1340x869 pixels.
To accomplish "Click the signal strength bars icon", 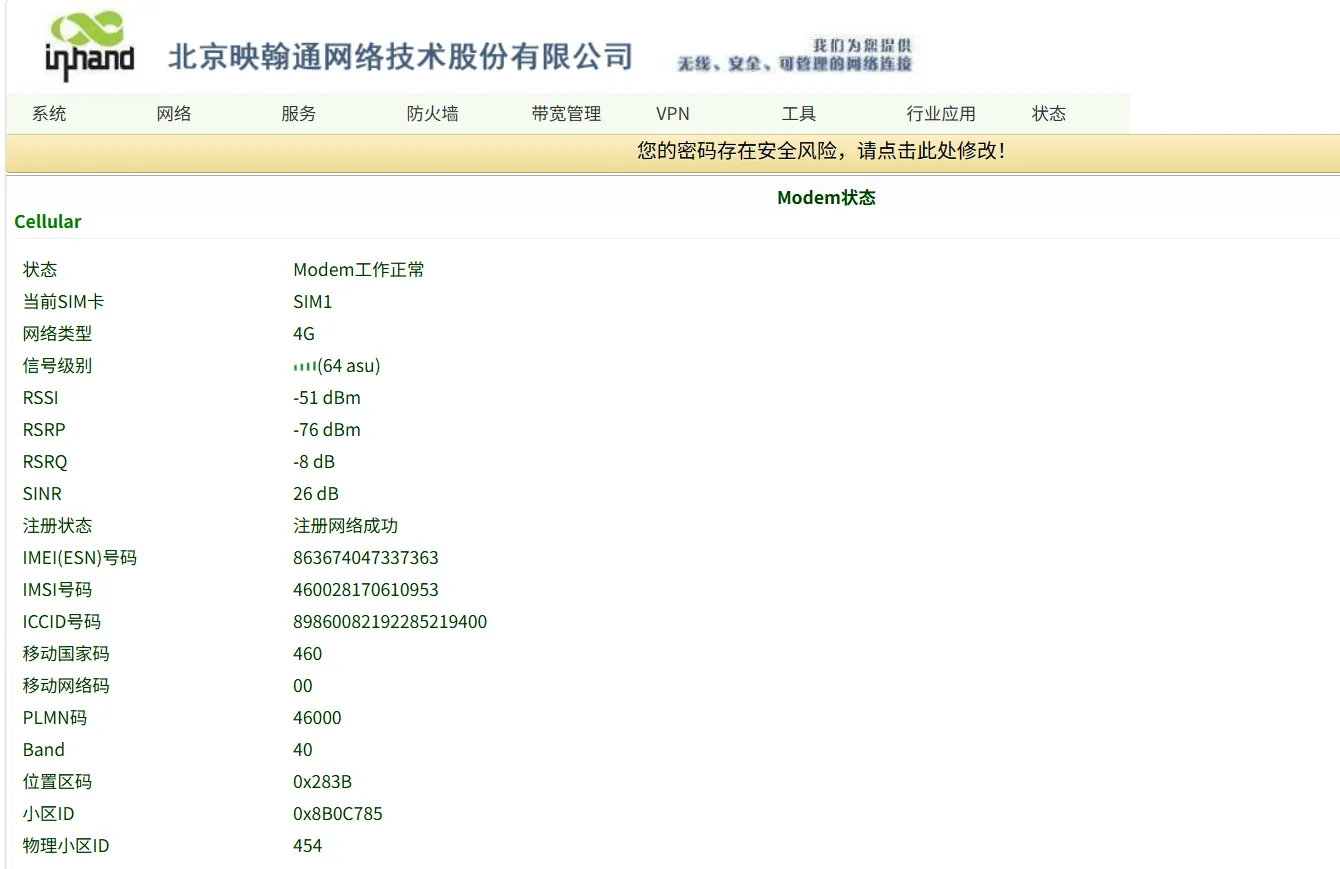I will 305,367.
